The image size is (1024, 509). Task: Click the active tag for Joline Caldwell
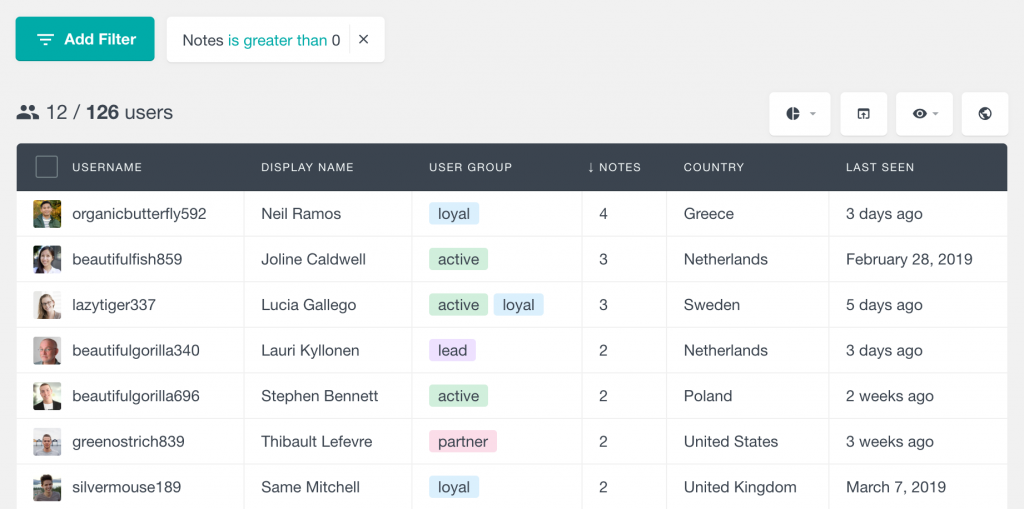tap(458, 259)
